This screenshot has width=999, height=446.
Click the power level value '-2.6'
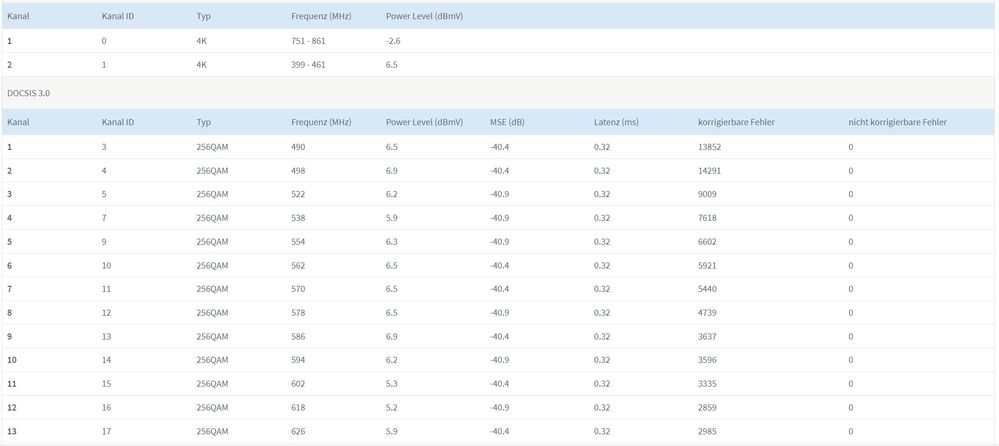click(x=392, y=41)
